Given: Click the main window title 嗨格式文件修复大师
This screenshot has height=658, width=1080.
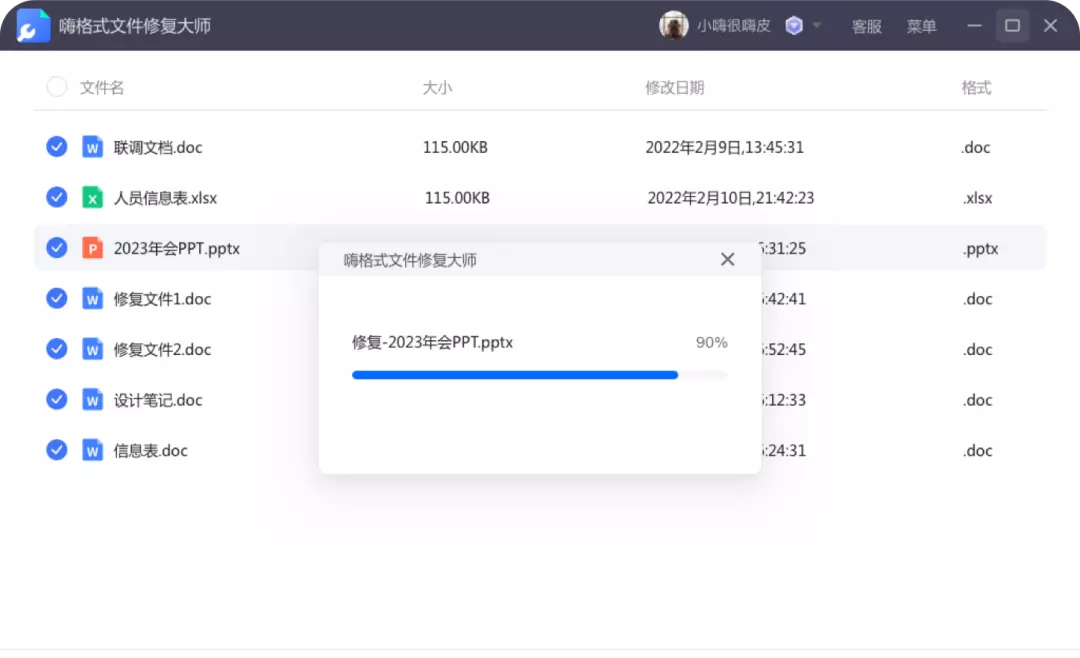Looking at the screenshot, I should pos(134,26).
